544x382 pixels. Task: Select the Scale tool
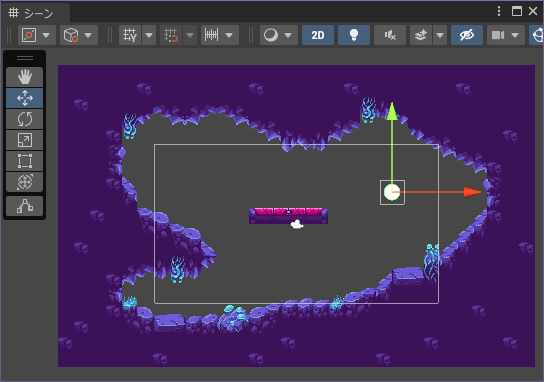pos(25,140)
